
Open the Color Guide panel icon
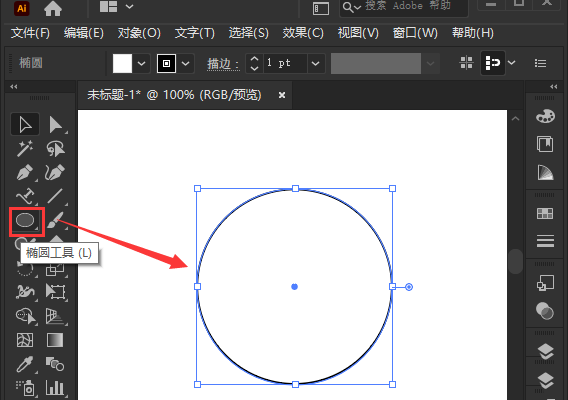(x=545, y=172)
